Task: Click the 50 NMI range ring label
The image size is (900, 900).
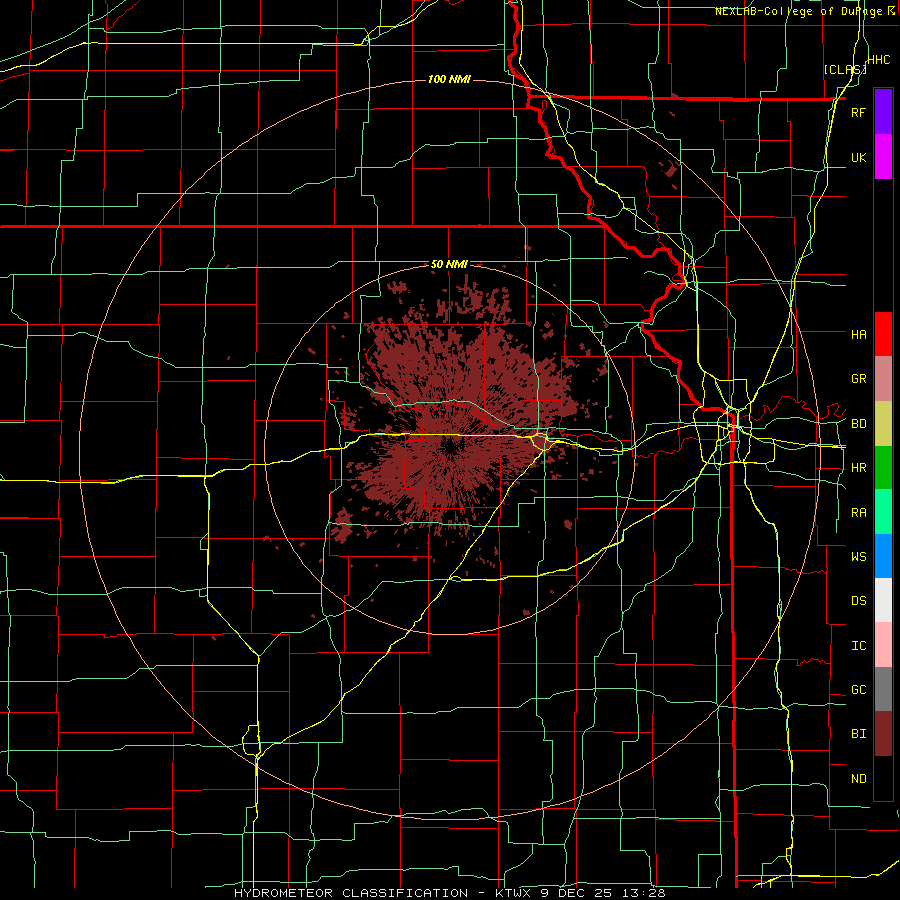Action: (449, 265)
